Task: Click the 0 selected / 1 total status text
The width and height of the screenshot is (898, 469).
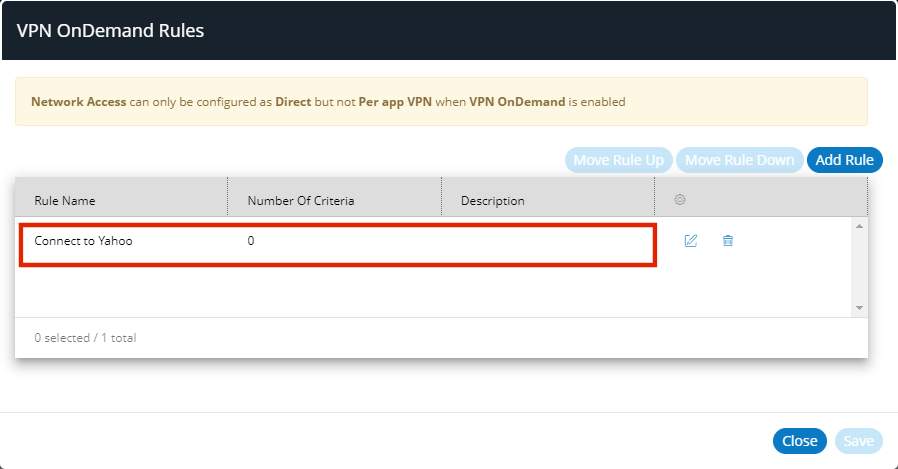Action: (x=85, y=338)
